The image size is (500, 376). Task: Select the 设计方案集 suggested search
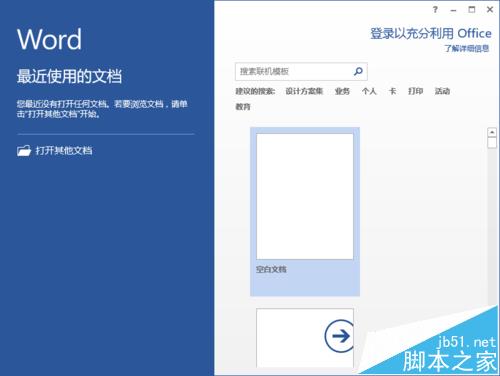[x=304, y=91]
